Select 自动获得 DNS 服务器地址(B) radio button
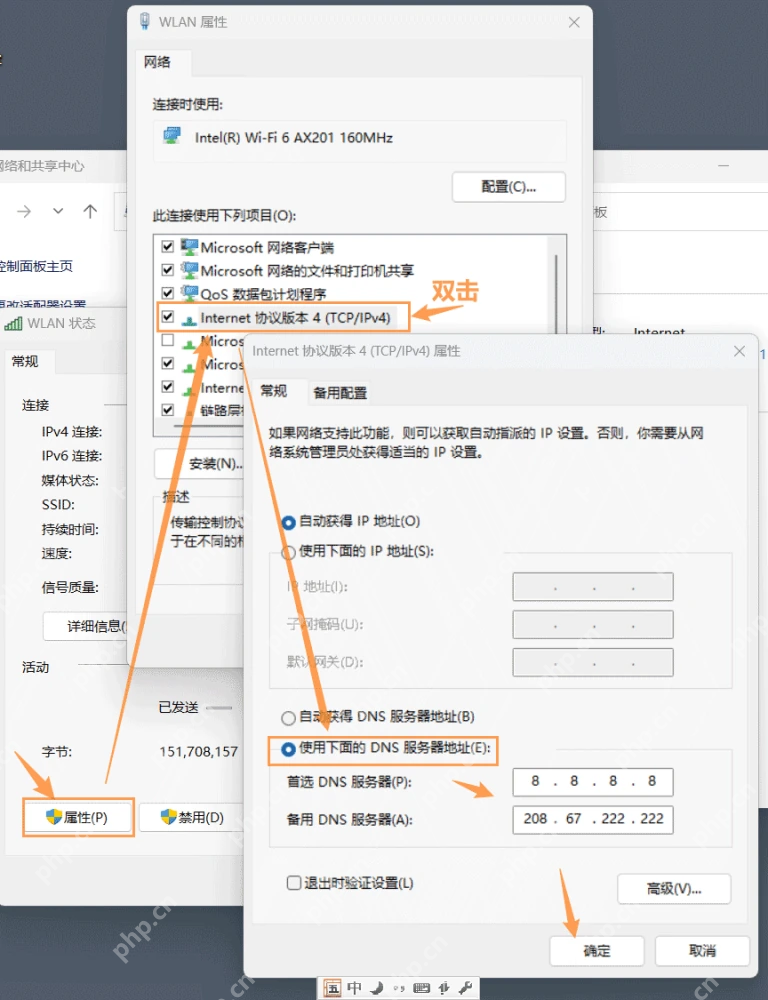The image size is (768, 1000). [x=288, y=718]
